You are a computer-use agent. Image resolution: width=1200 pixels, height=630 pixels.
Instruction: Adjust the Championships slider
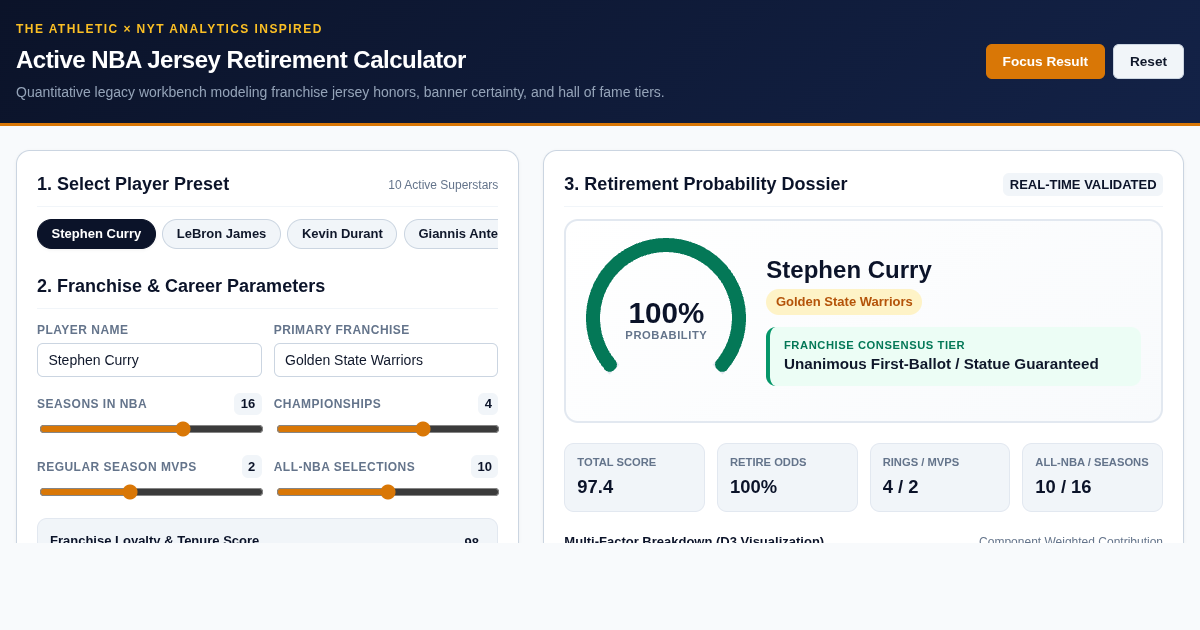click(x=387, y=429)
